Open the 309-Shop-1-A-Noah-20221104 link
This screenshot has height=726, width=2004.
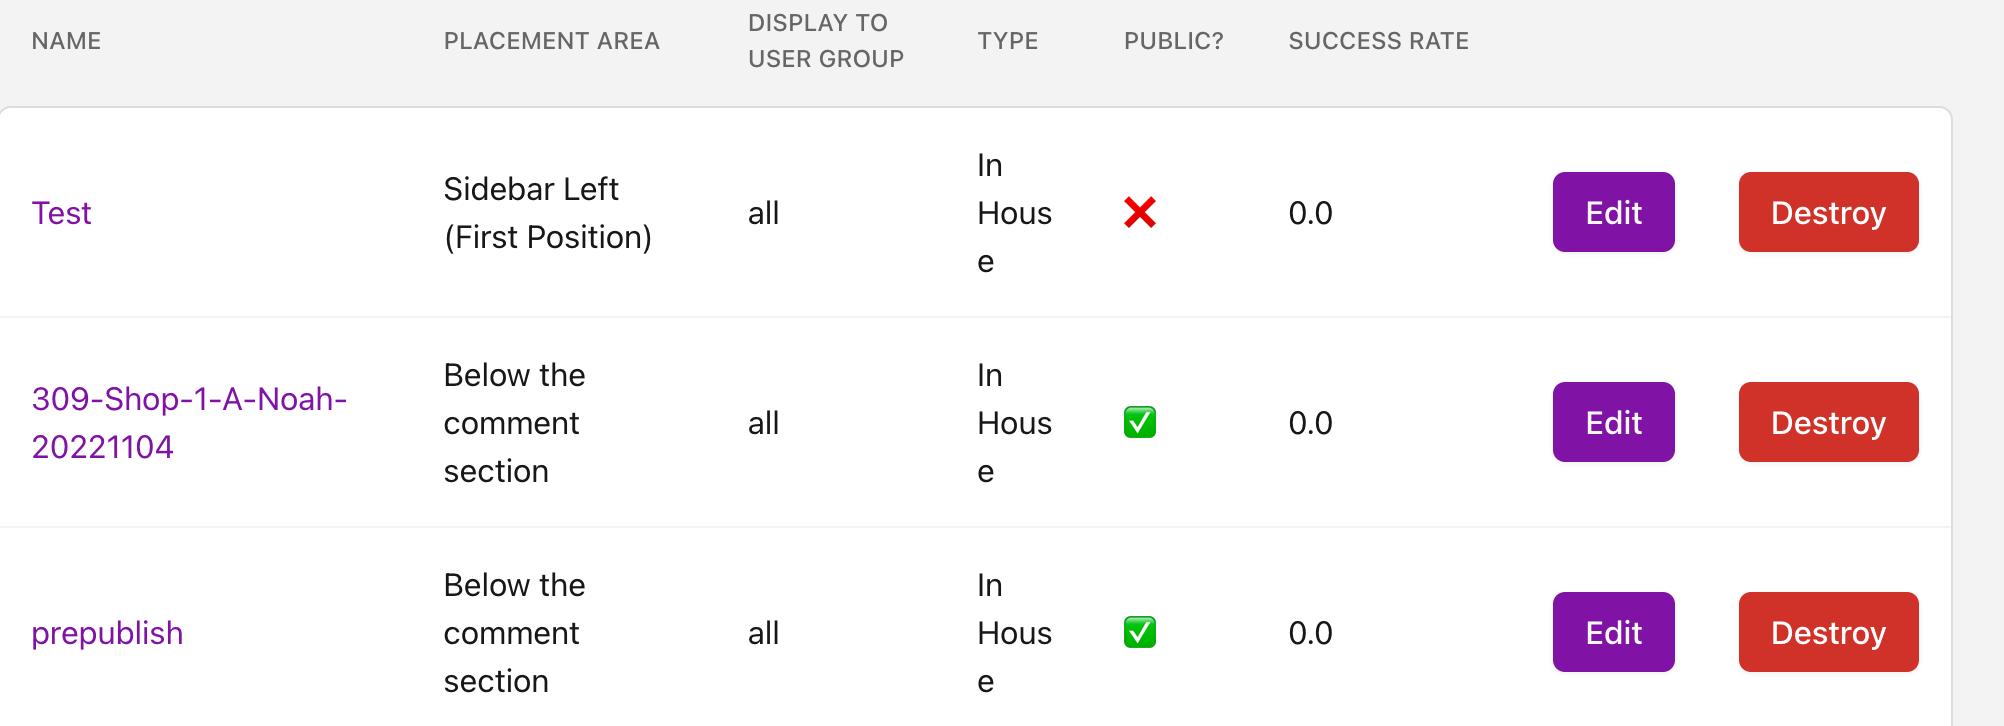[190, 422]
